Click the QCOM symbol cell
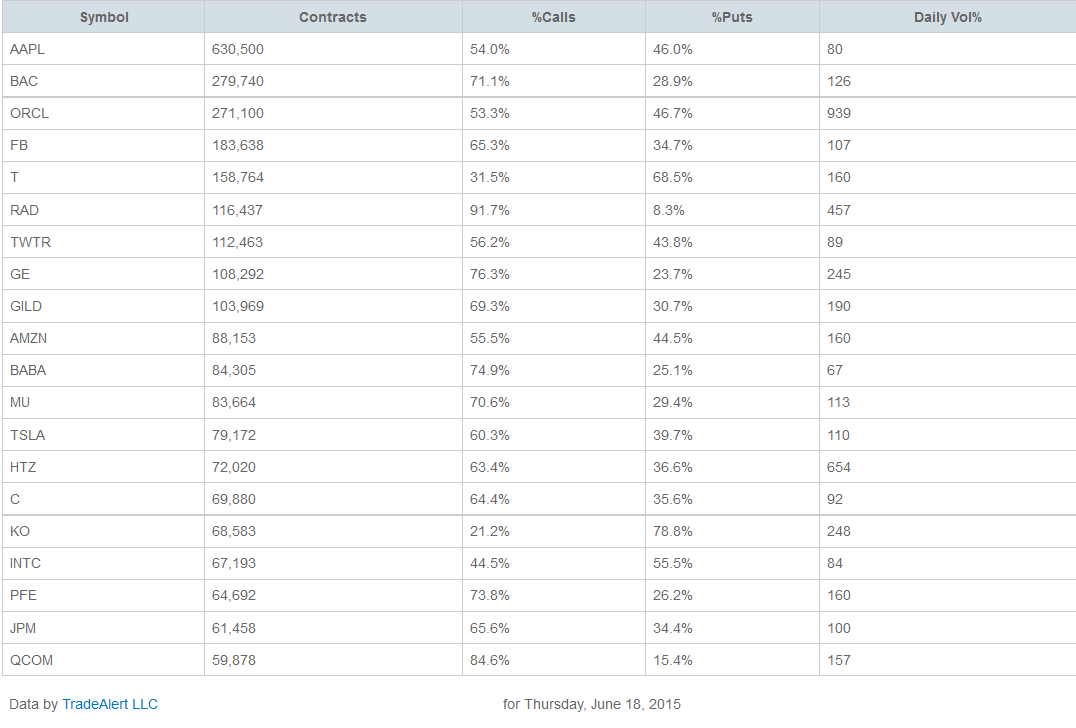This screenshot has width=1076, height=728. 32,660
